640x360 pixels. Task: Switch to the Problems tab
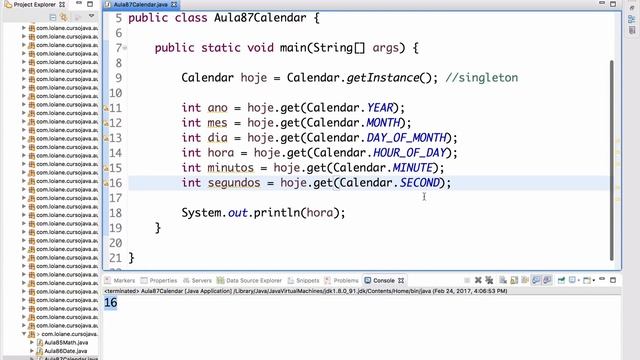pyautogui.click(x=341, y=280)
